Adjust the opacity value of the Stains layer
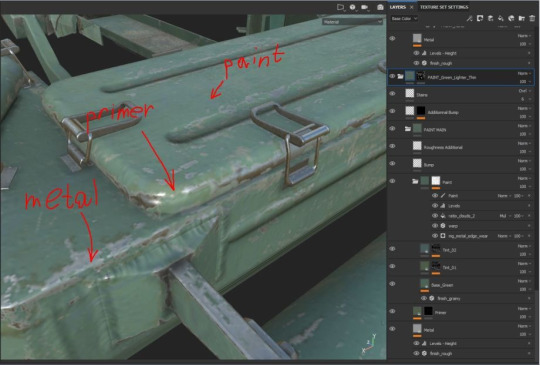Image resolution: width=540 pixels, height=365 pixels. tap(525, 99)
